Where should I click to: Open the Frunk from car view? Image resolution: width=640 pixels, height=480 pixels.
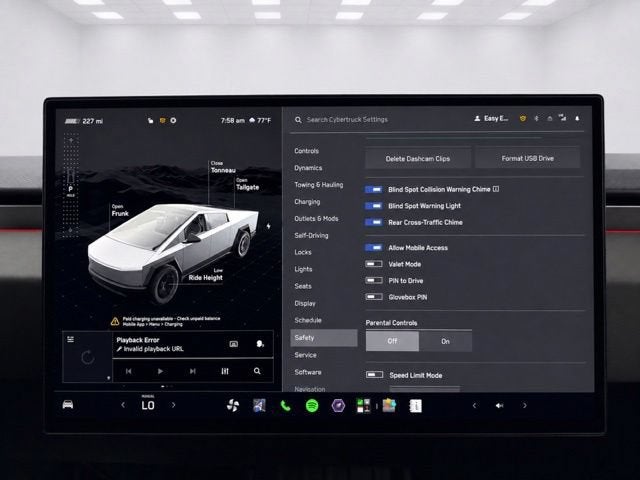tap(120, 211)
